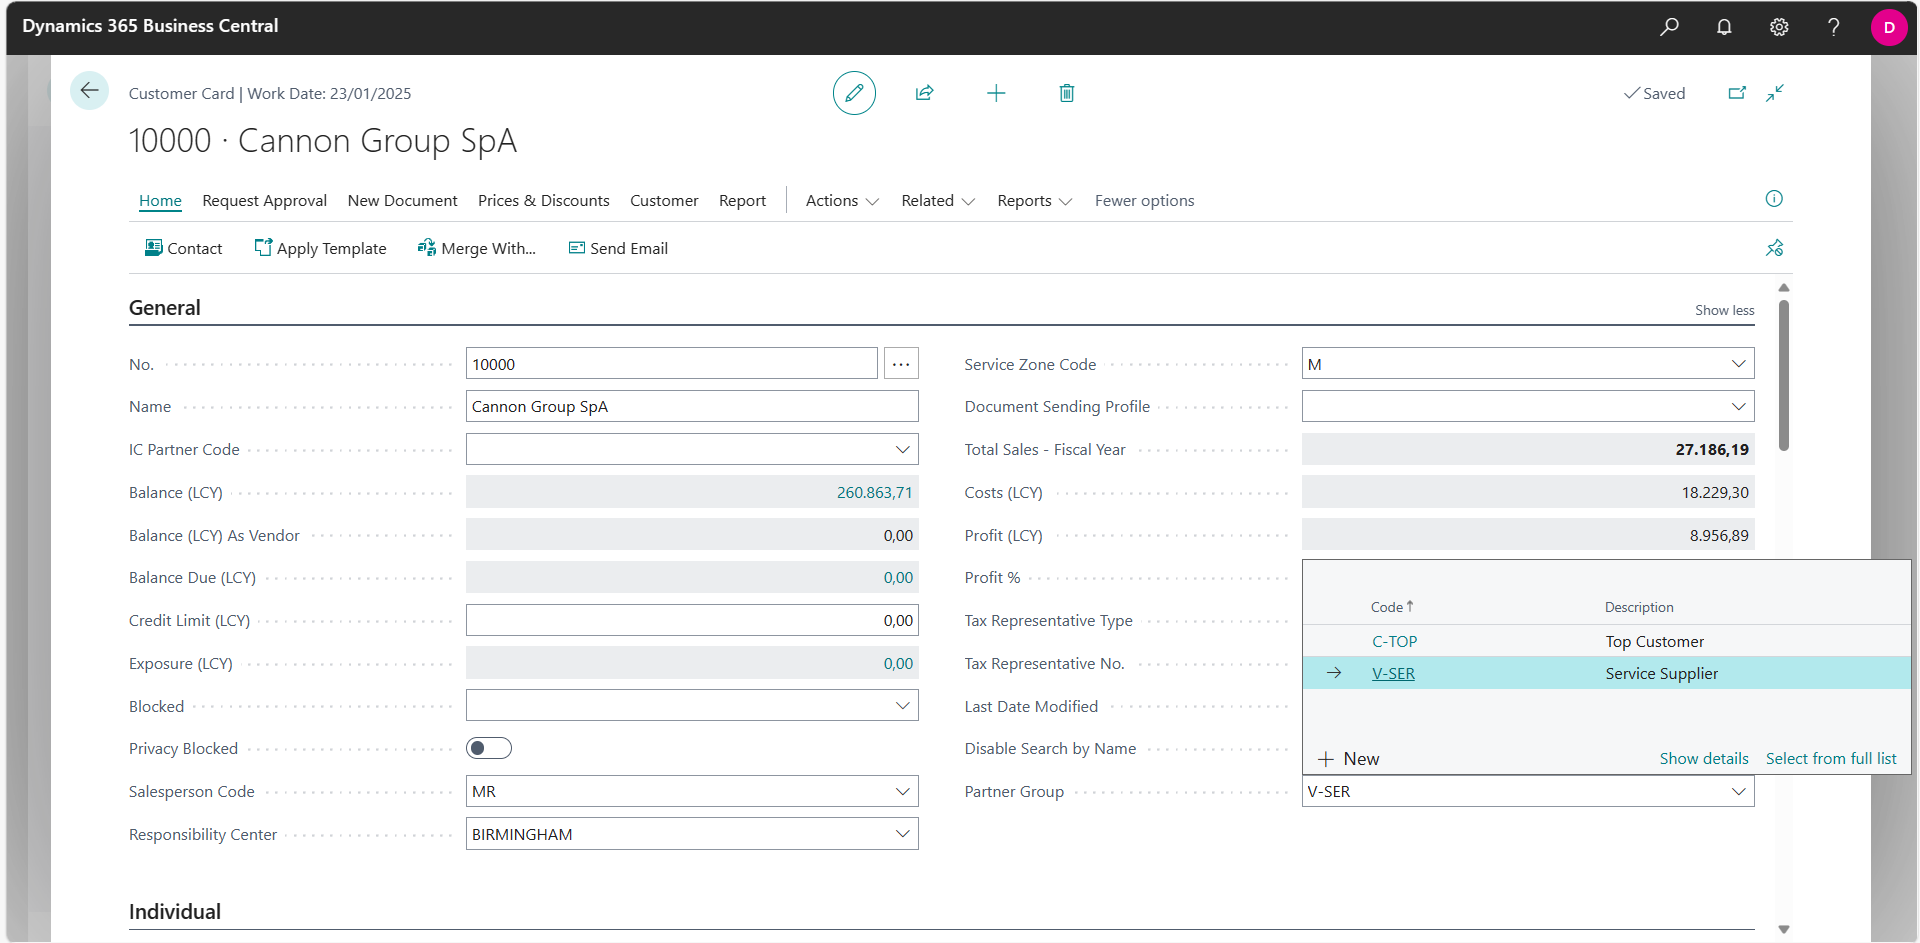Click the share icon

click(x=924, y=93)
